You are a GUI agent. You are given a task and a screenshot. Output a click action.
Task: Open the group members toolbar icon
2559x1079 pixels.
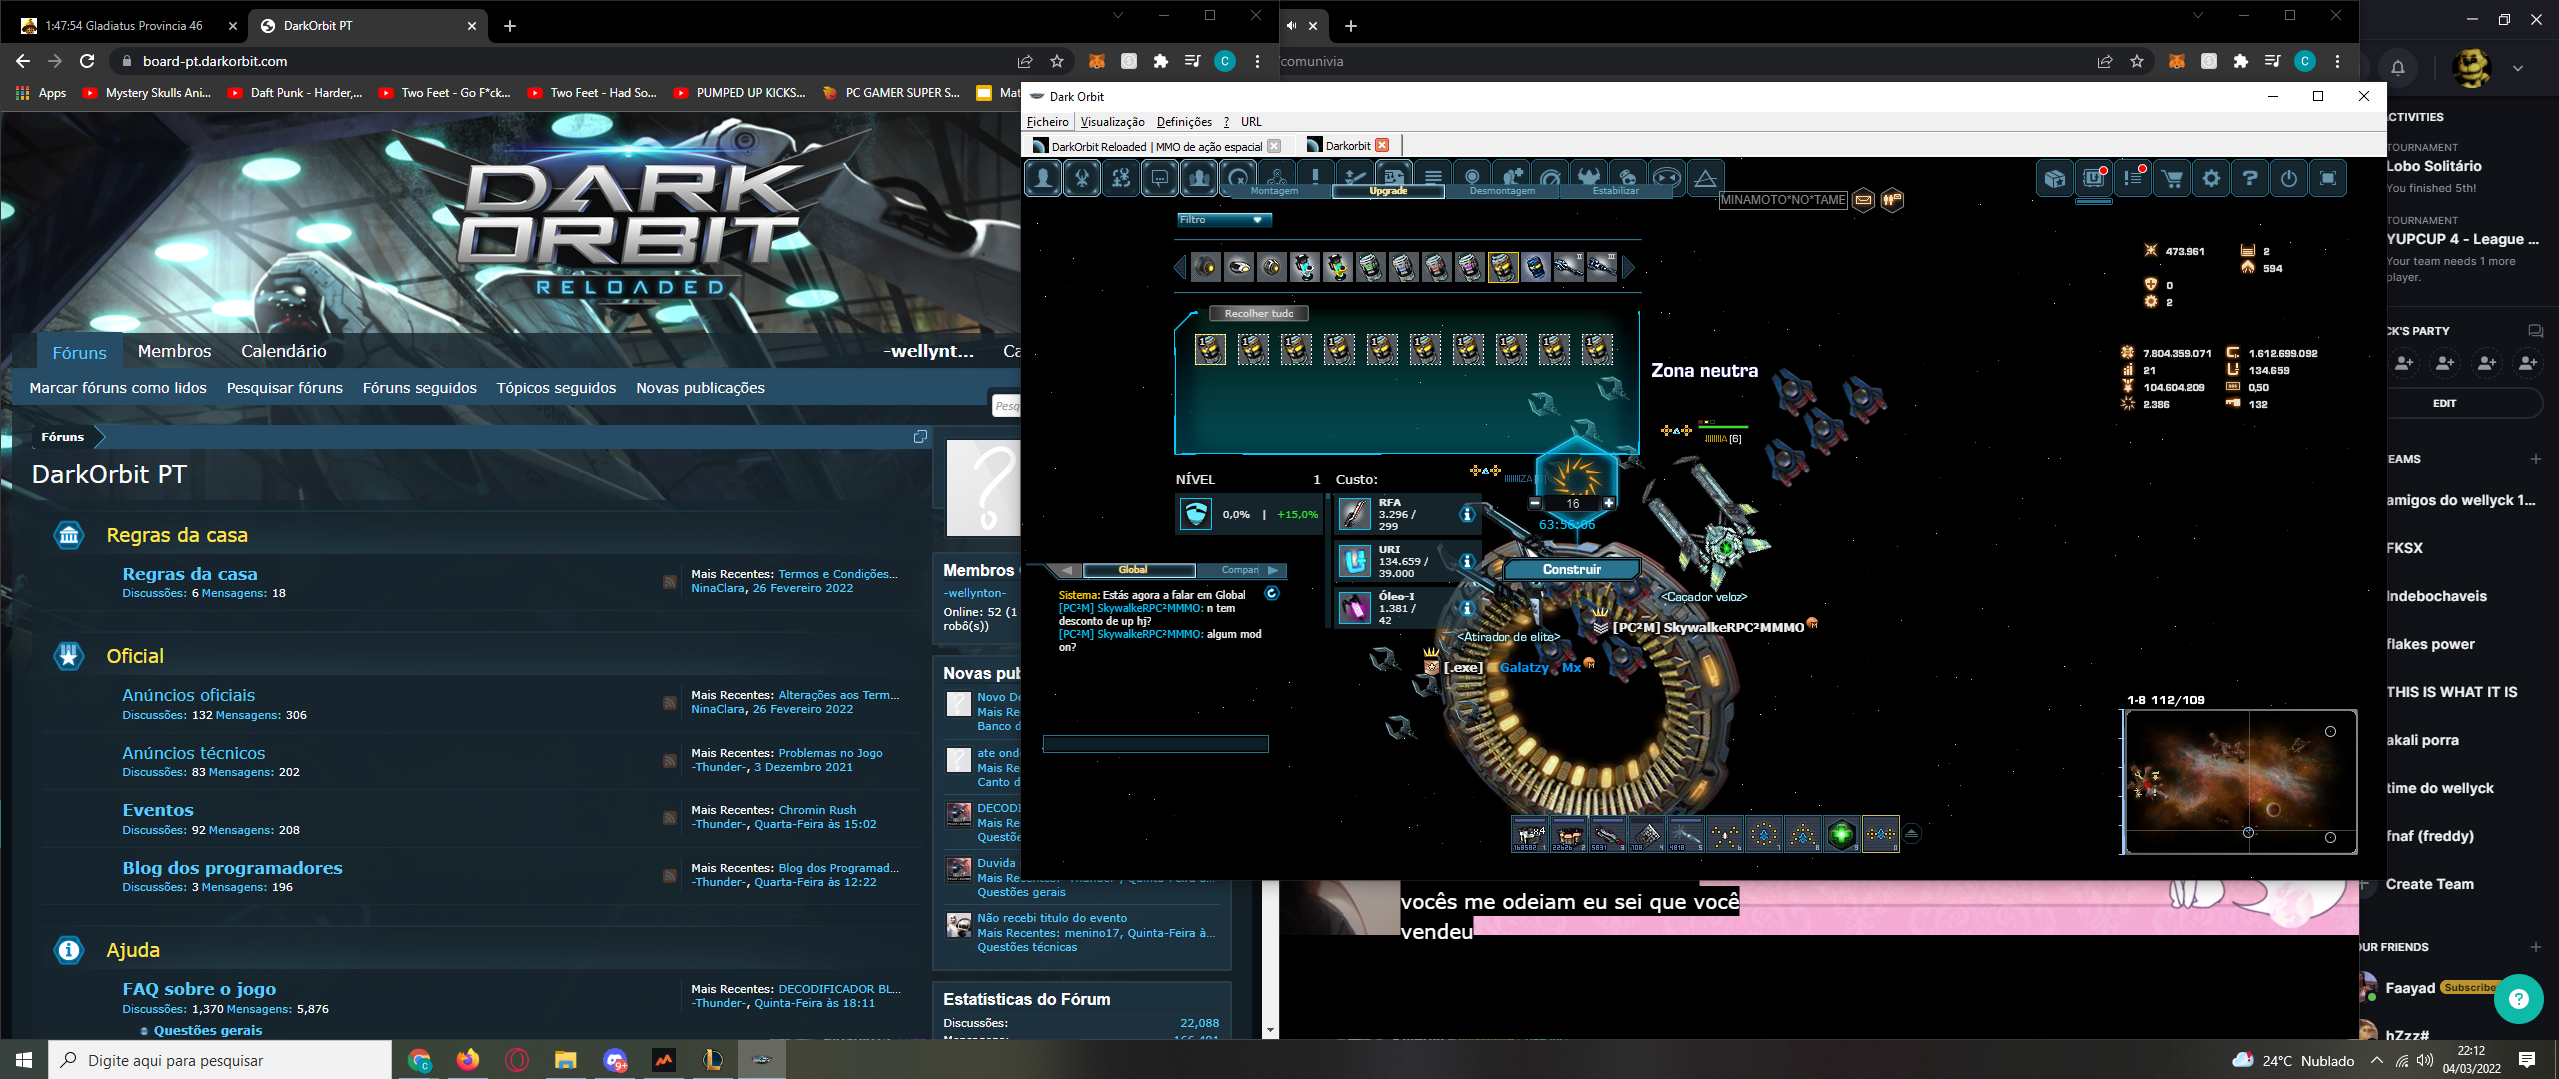pos(1199,178)
